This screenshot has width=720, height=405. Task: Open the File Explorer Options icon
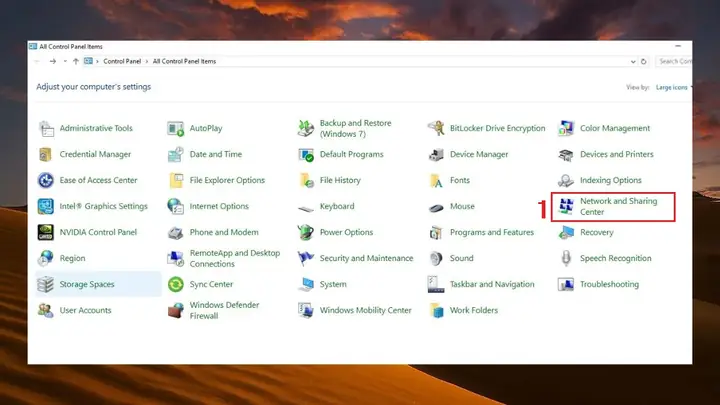(175, 180)
